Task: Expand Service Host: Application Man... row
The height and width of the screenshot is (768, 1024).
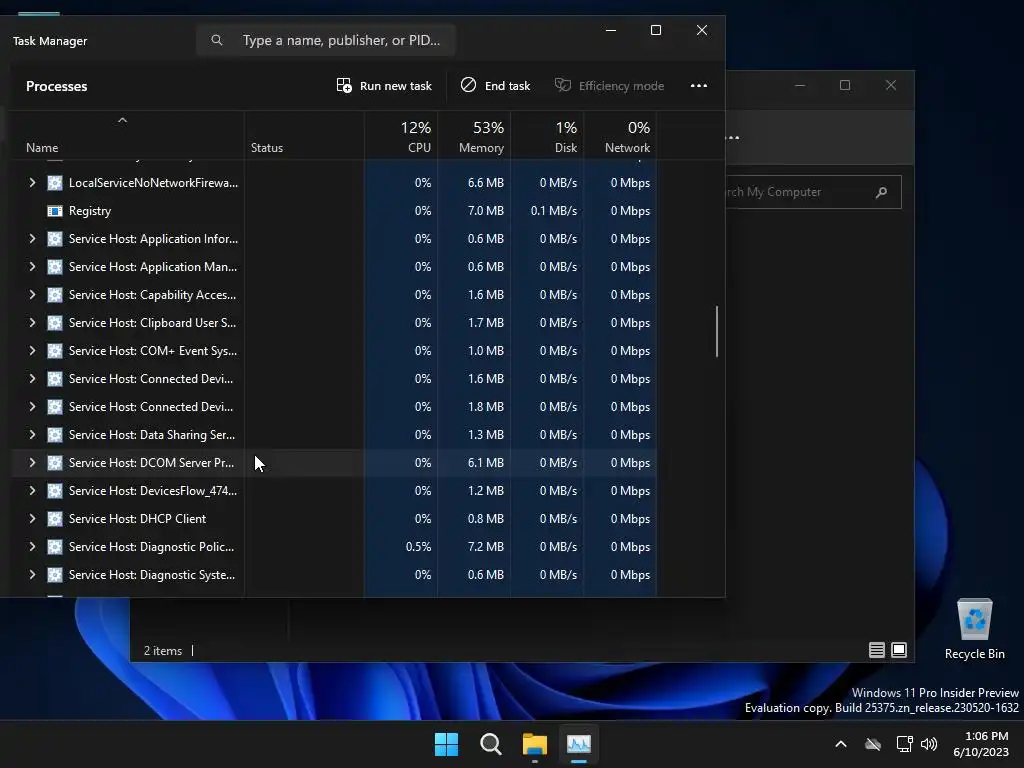Action: tap(32, 266)
